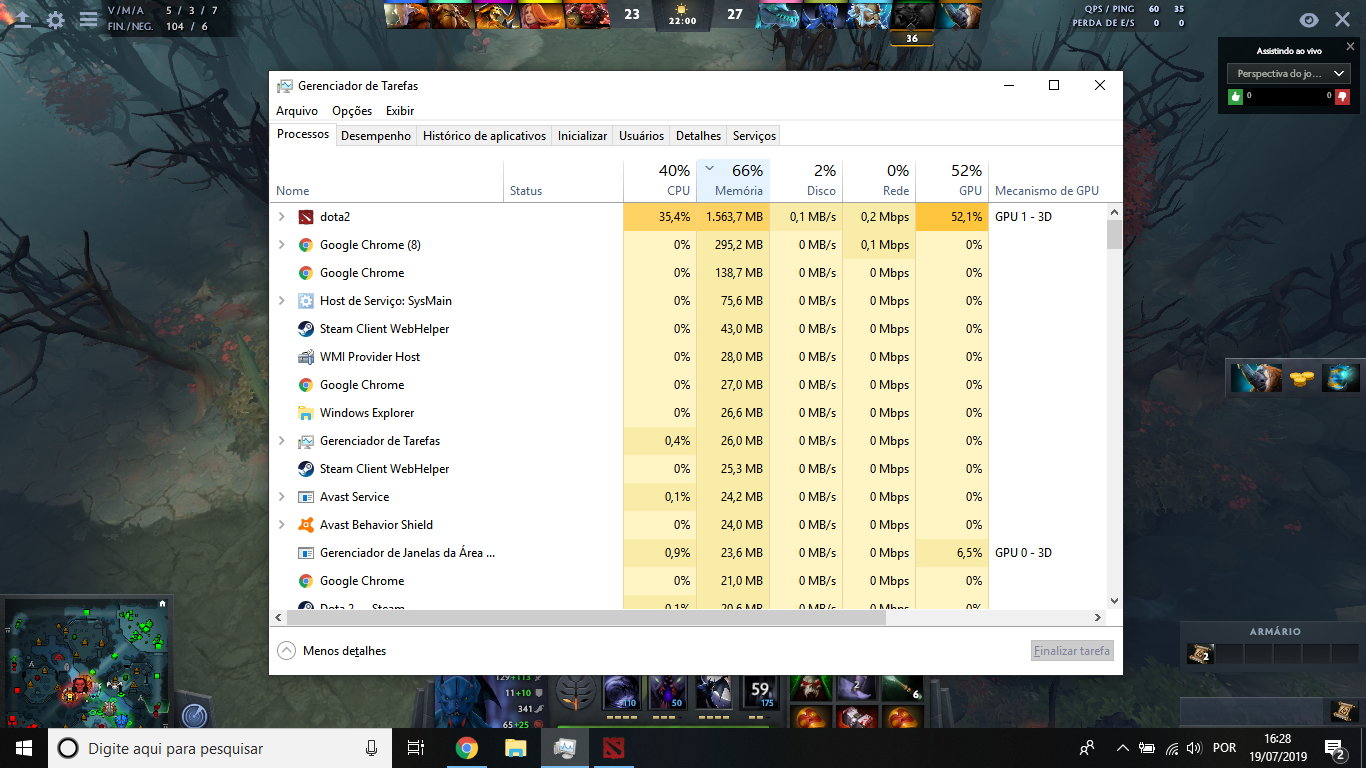This screenshot has width=1366, height=768.
Task: Click the Avast Service process icon
Action: [x=306, y=497]
